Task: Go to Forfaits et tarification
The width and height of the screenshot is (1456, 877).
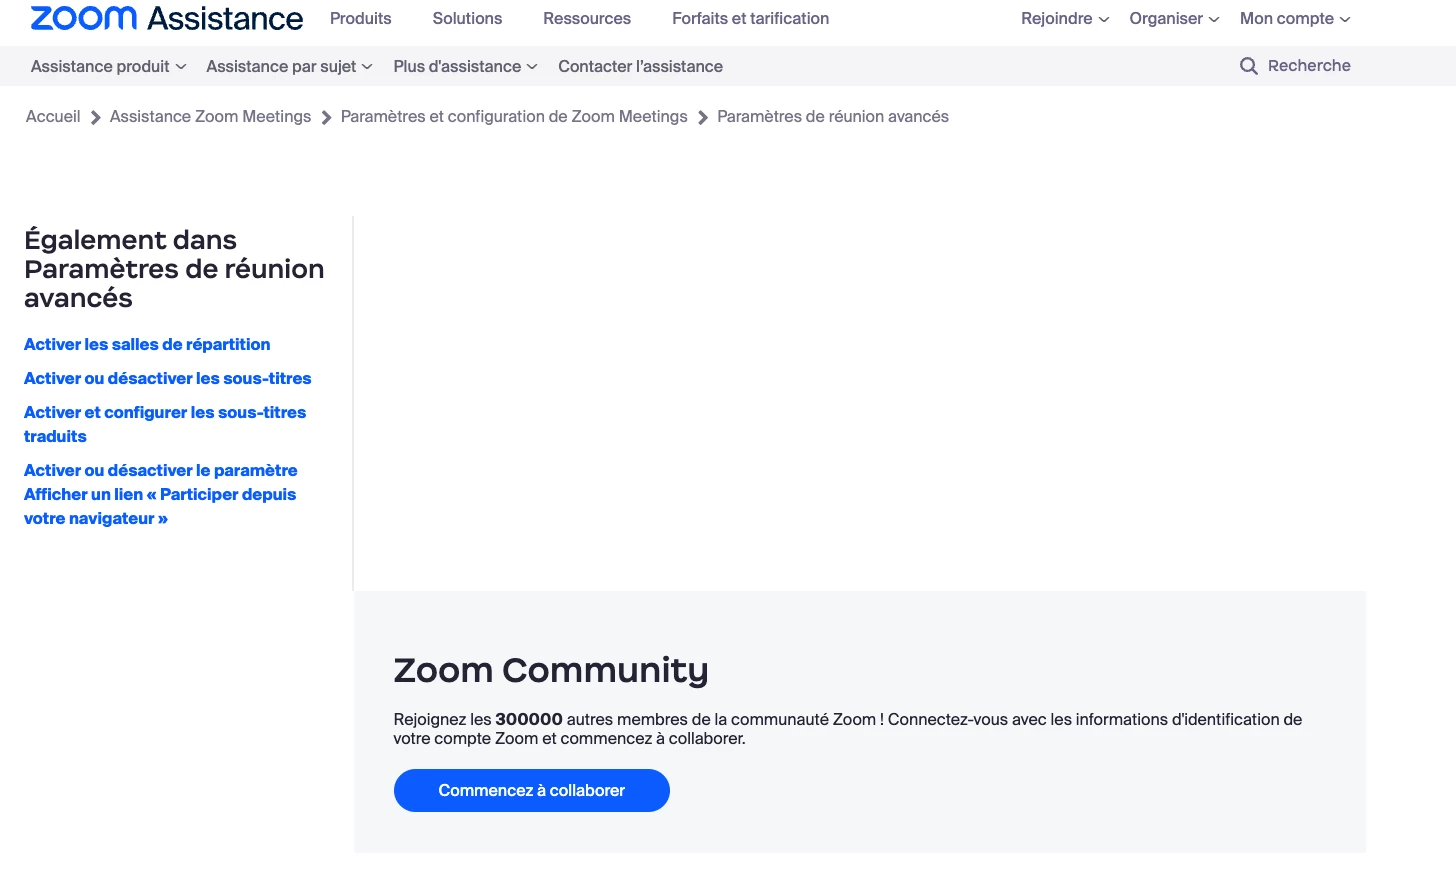Action: [750, 18]
